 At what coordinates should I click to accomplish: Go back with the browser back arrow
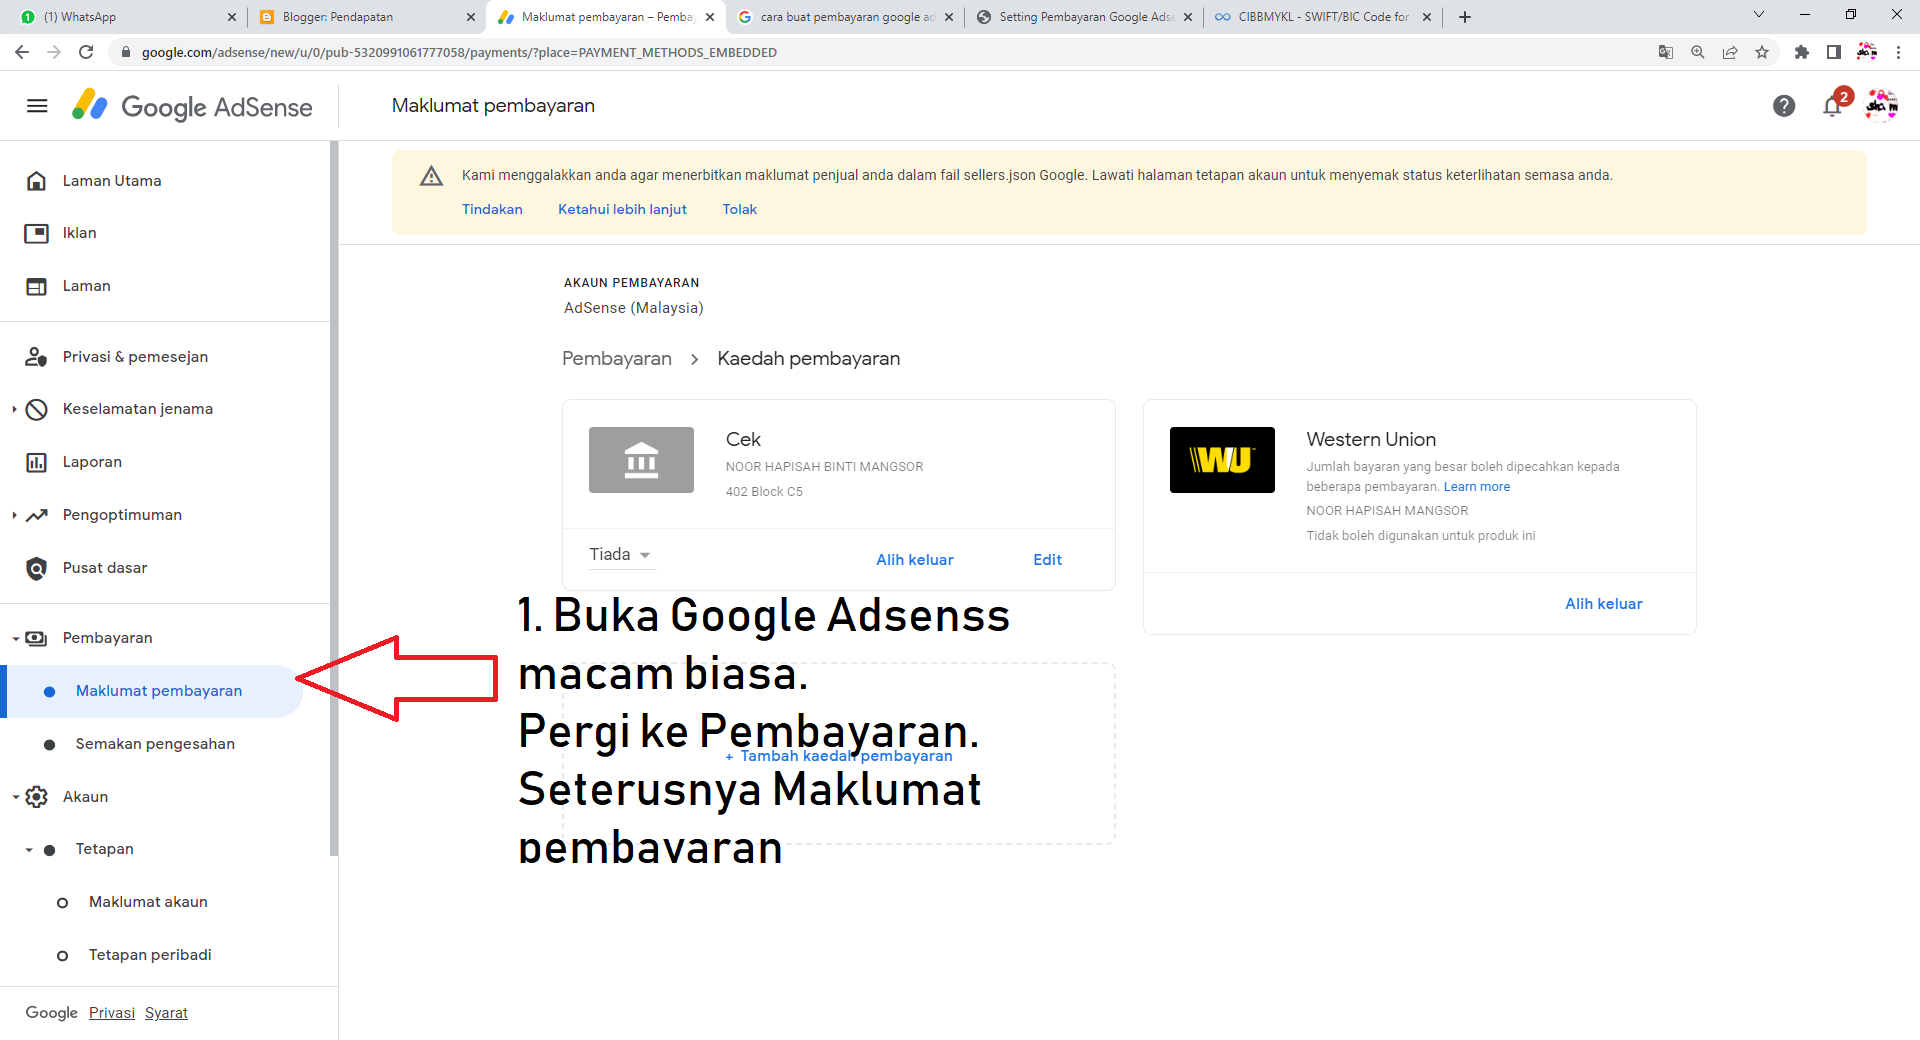pyautogui.click(x=22, y=52)
